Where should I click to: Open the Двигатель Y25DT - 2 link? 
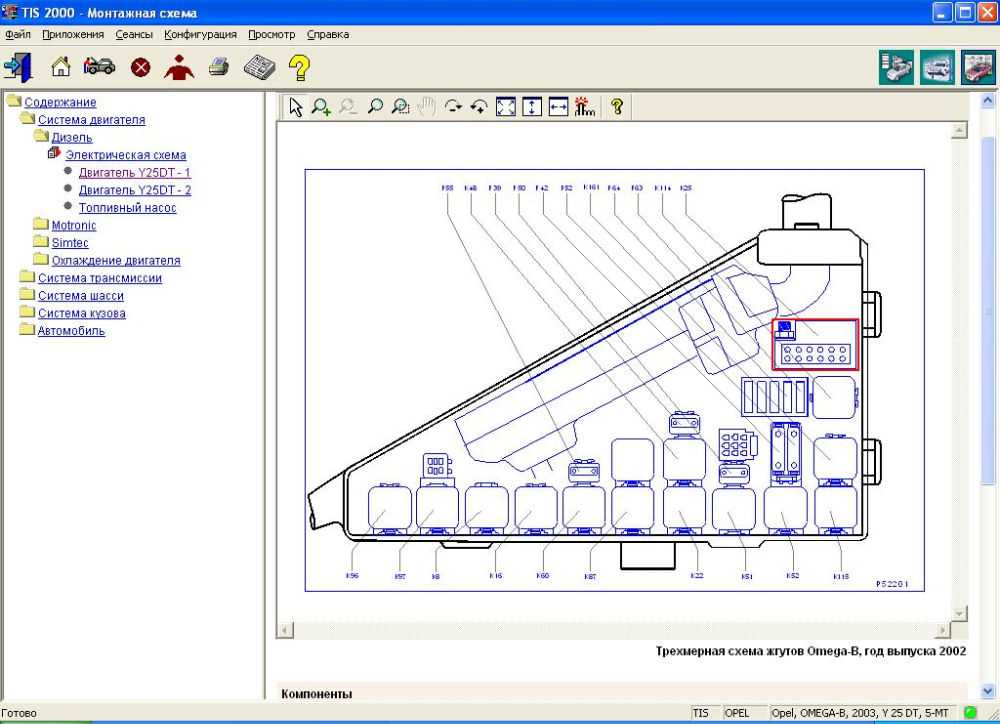(x=135, y=190)
